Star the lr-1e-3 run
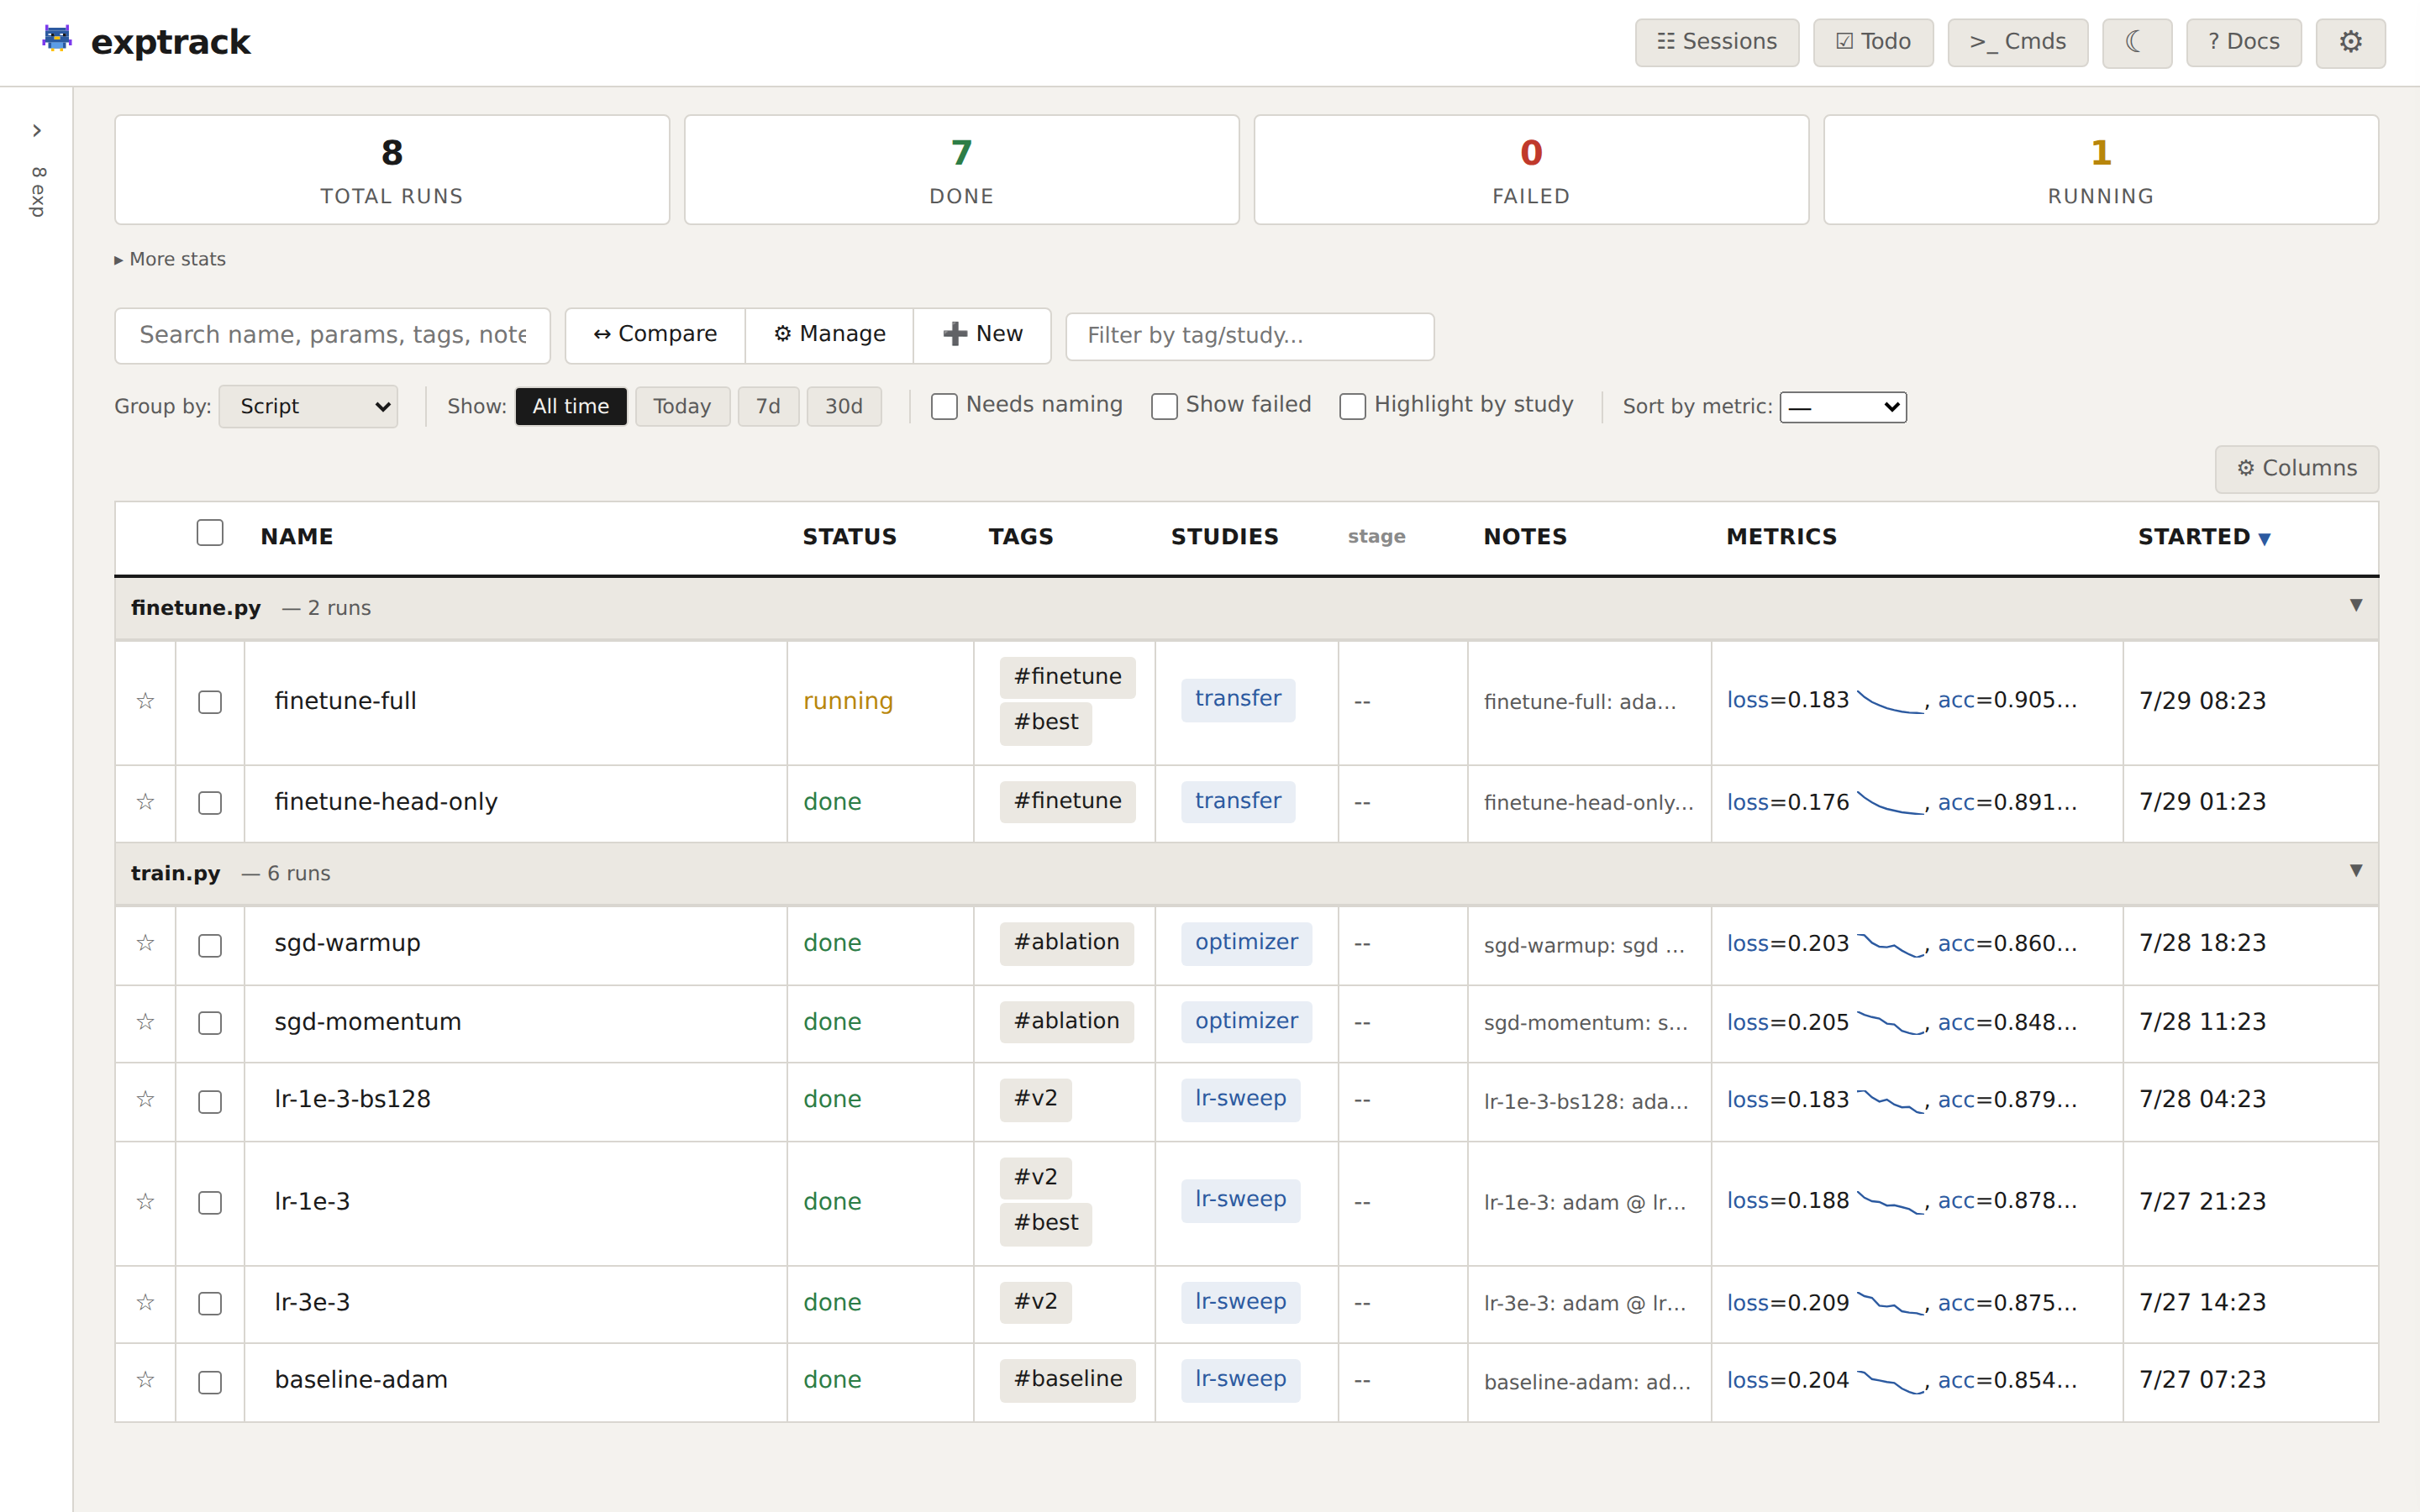 pos(145,1201)
